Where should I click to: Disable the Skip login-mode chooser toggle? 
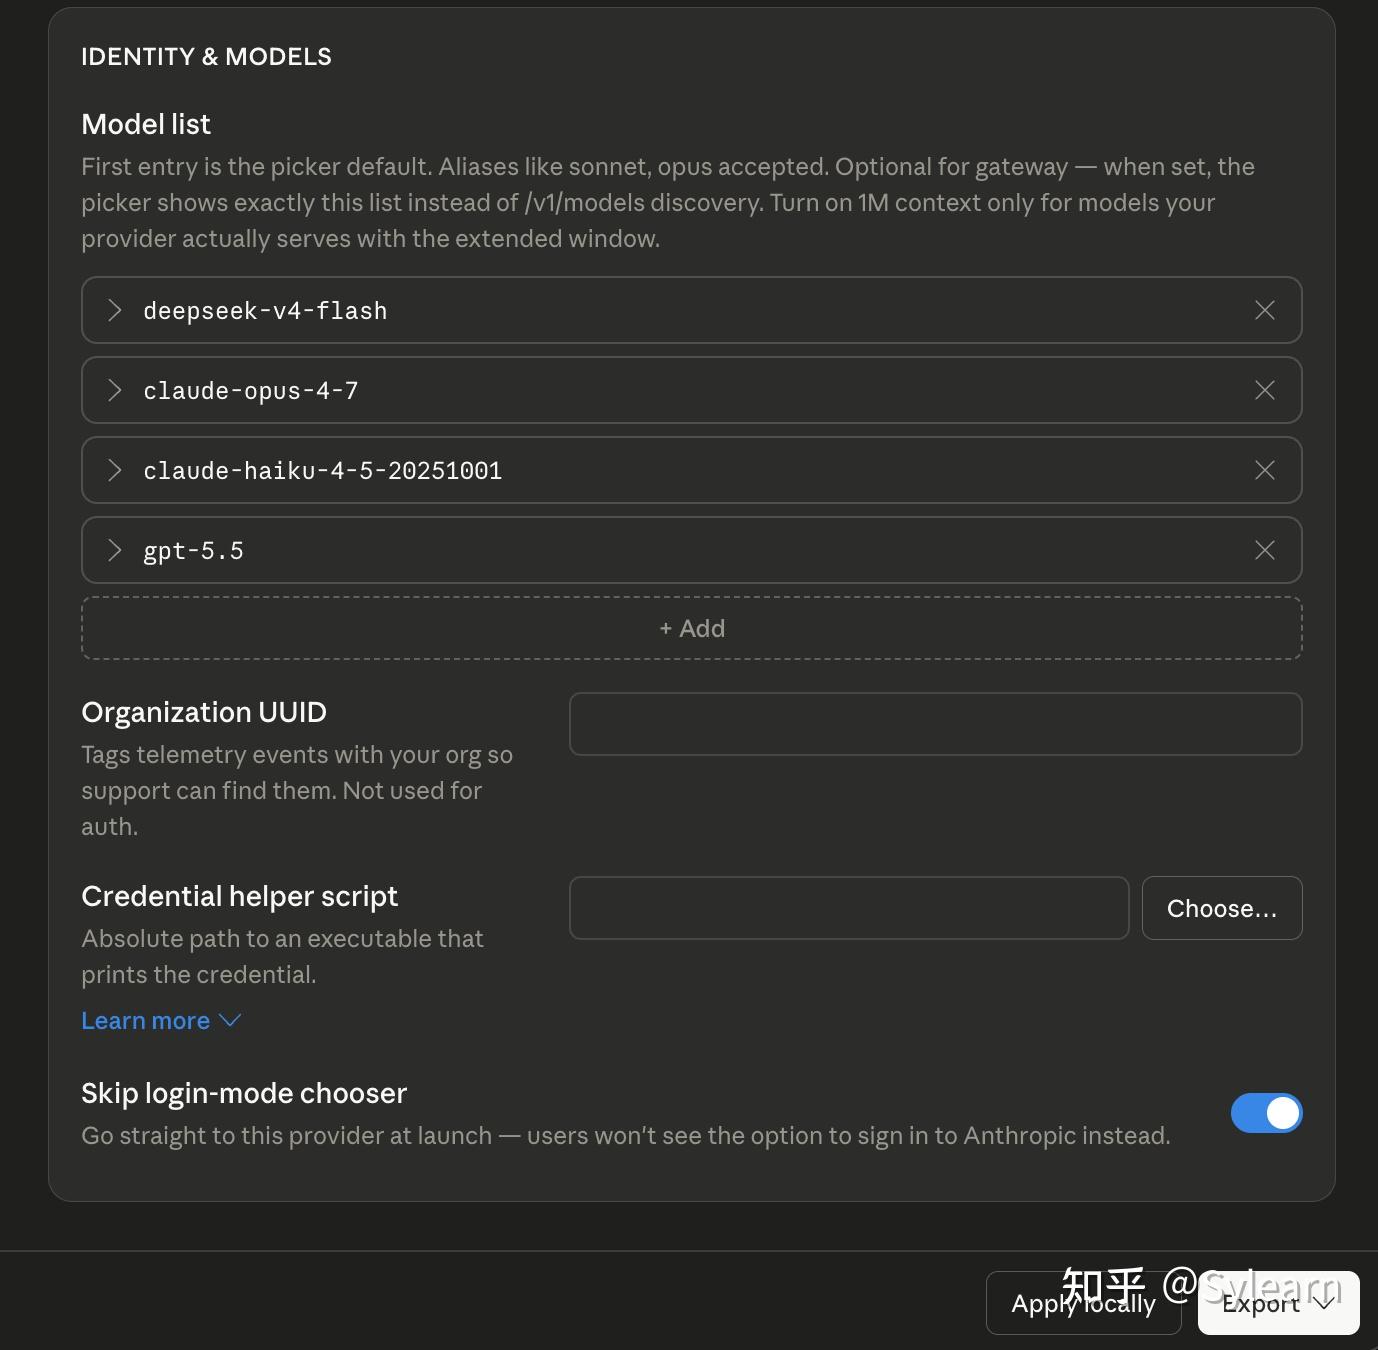point(1266,1113)
